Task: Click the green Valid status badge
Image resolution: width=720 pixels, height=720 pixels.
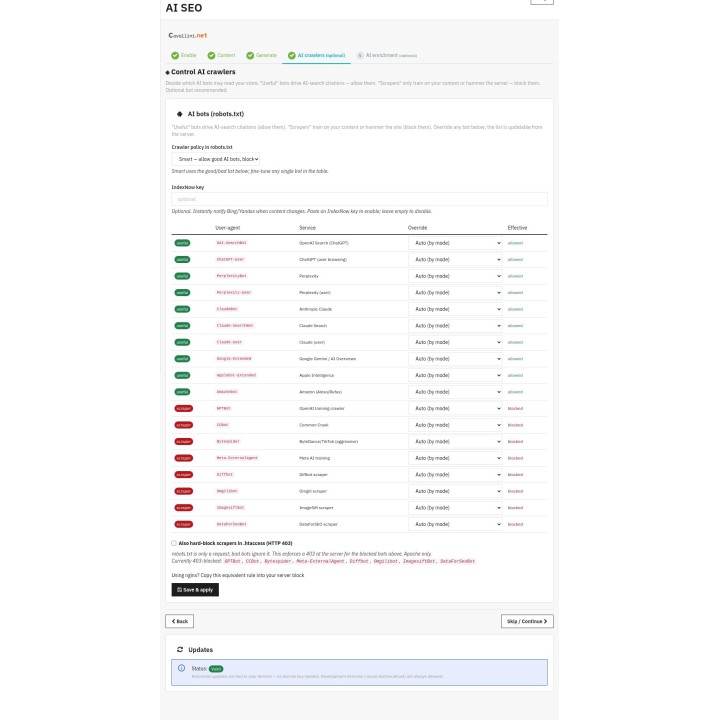Action: 216,669
